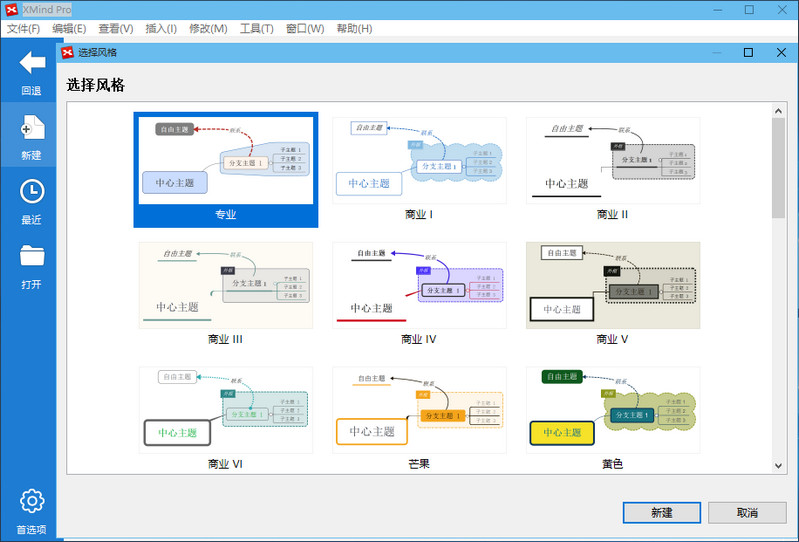Close the 选择风格 dialog

pos(781,52)
